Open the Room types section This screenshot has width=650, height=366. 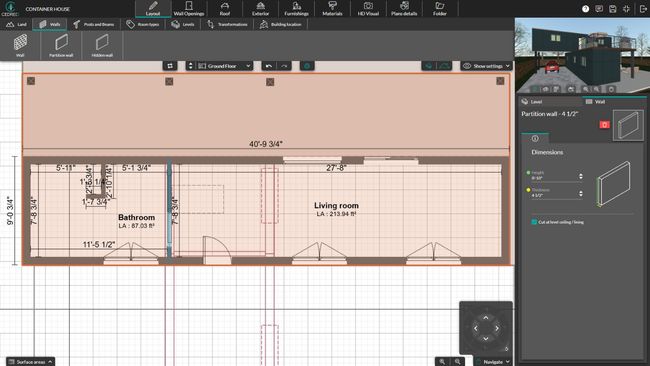(x=143, y=24)
